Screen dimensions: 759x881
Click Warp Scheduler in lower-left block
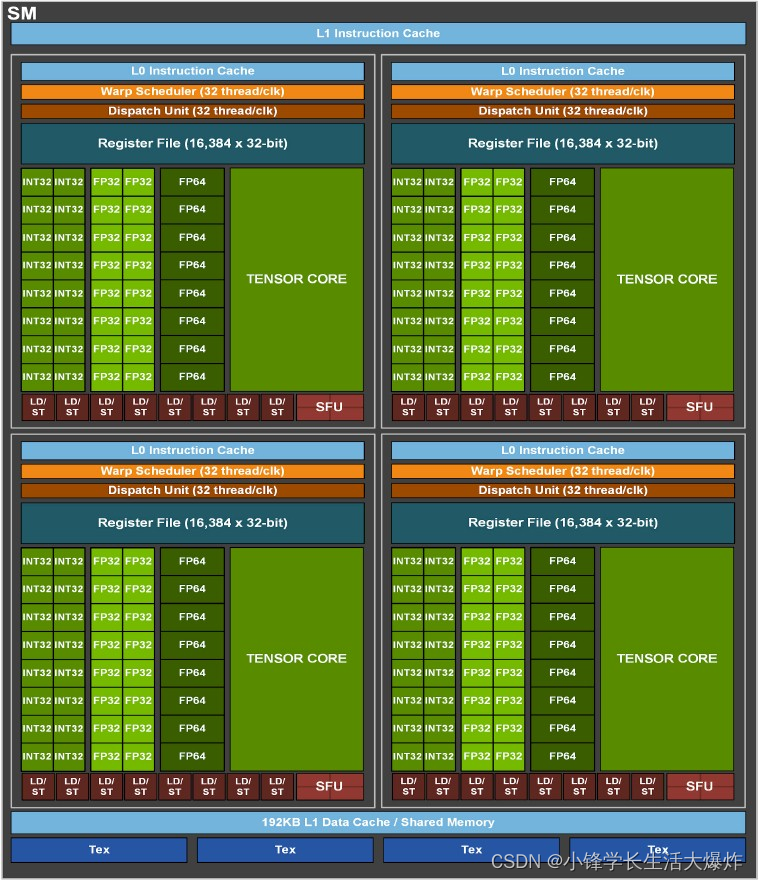click(x=193, y=471)
